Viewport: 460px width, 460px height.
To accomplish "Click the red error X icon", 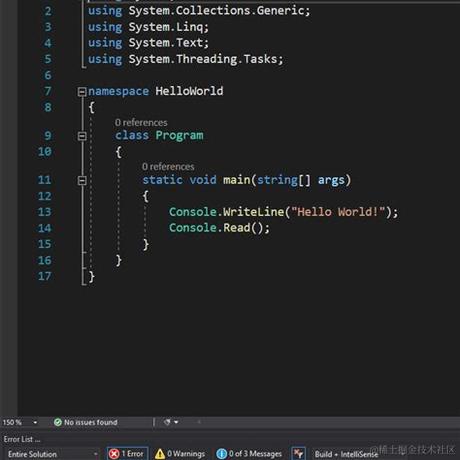I will (x=114, y=454).
